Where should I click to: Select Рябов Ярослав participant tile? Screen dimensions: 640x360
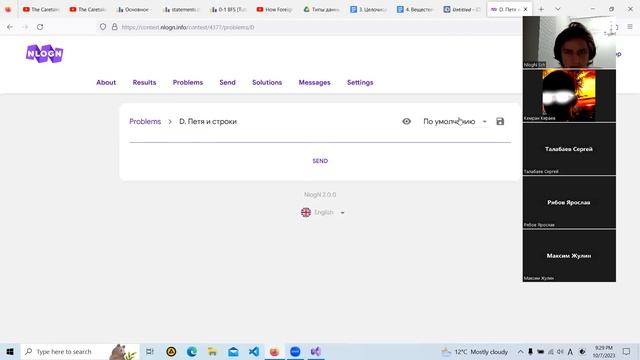pos(569,202)
